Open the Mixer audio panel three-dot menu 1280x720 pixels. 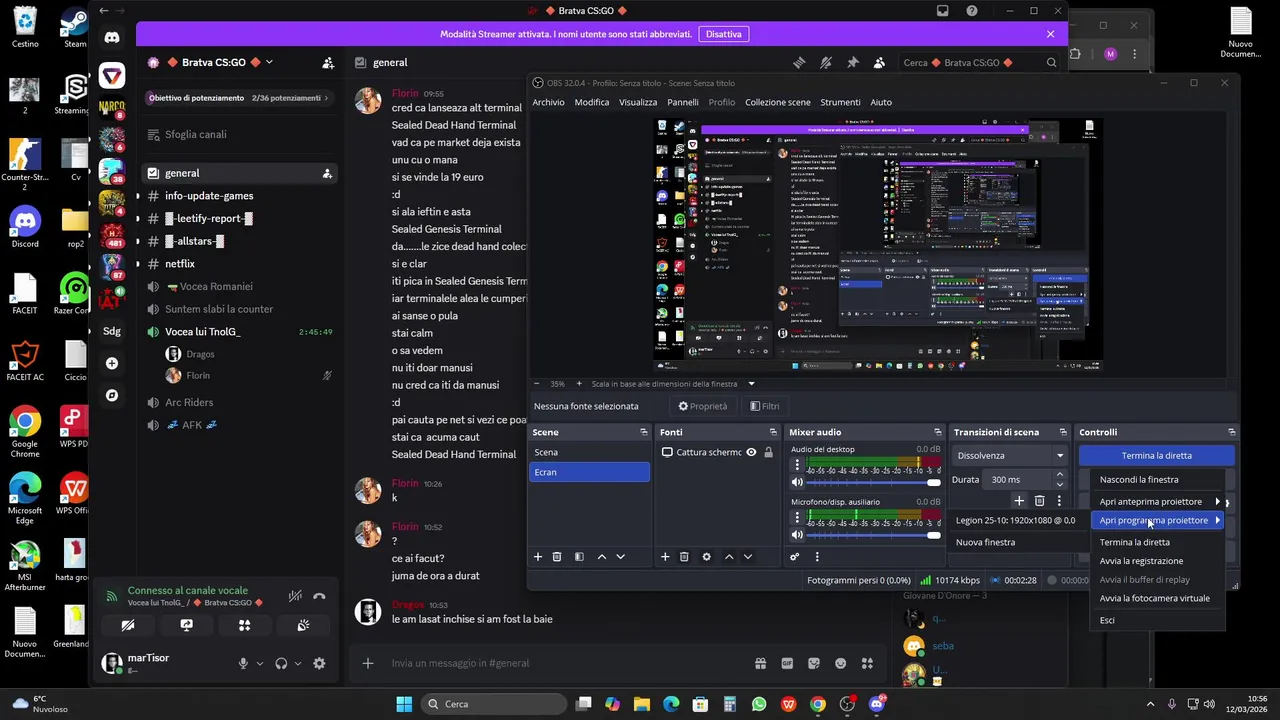817,557
